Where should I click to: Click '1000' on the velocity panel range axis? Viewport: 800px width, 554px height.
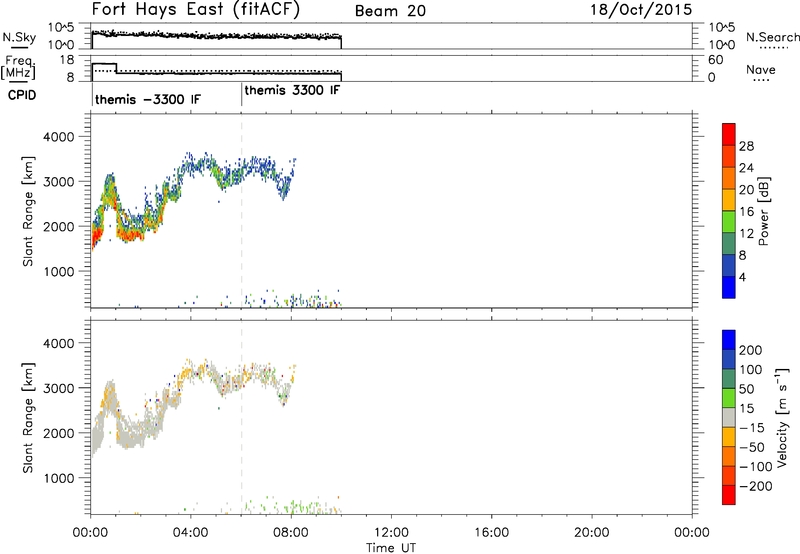(58, 478)
